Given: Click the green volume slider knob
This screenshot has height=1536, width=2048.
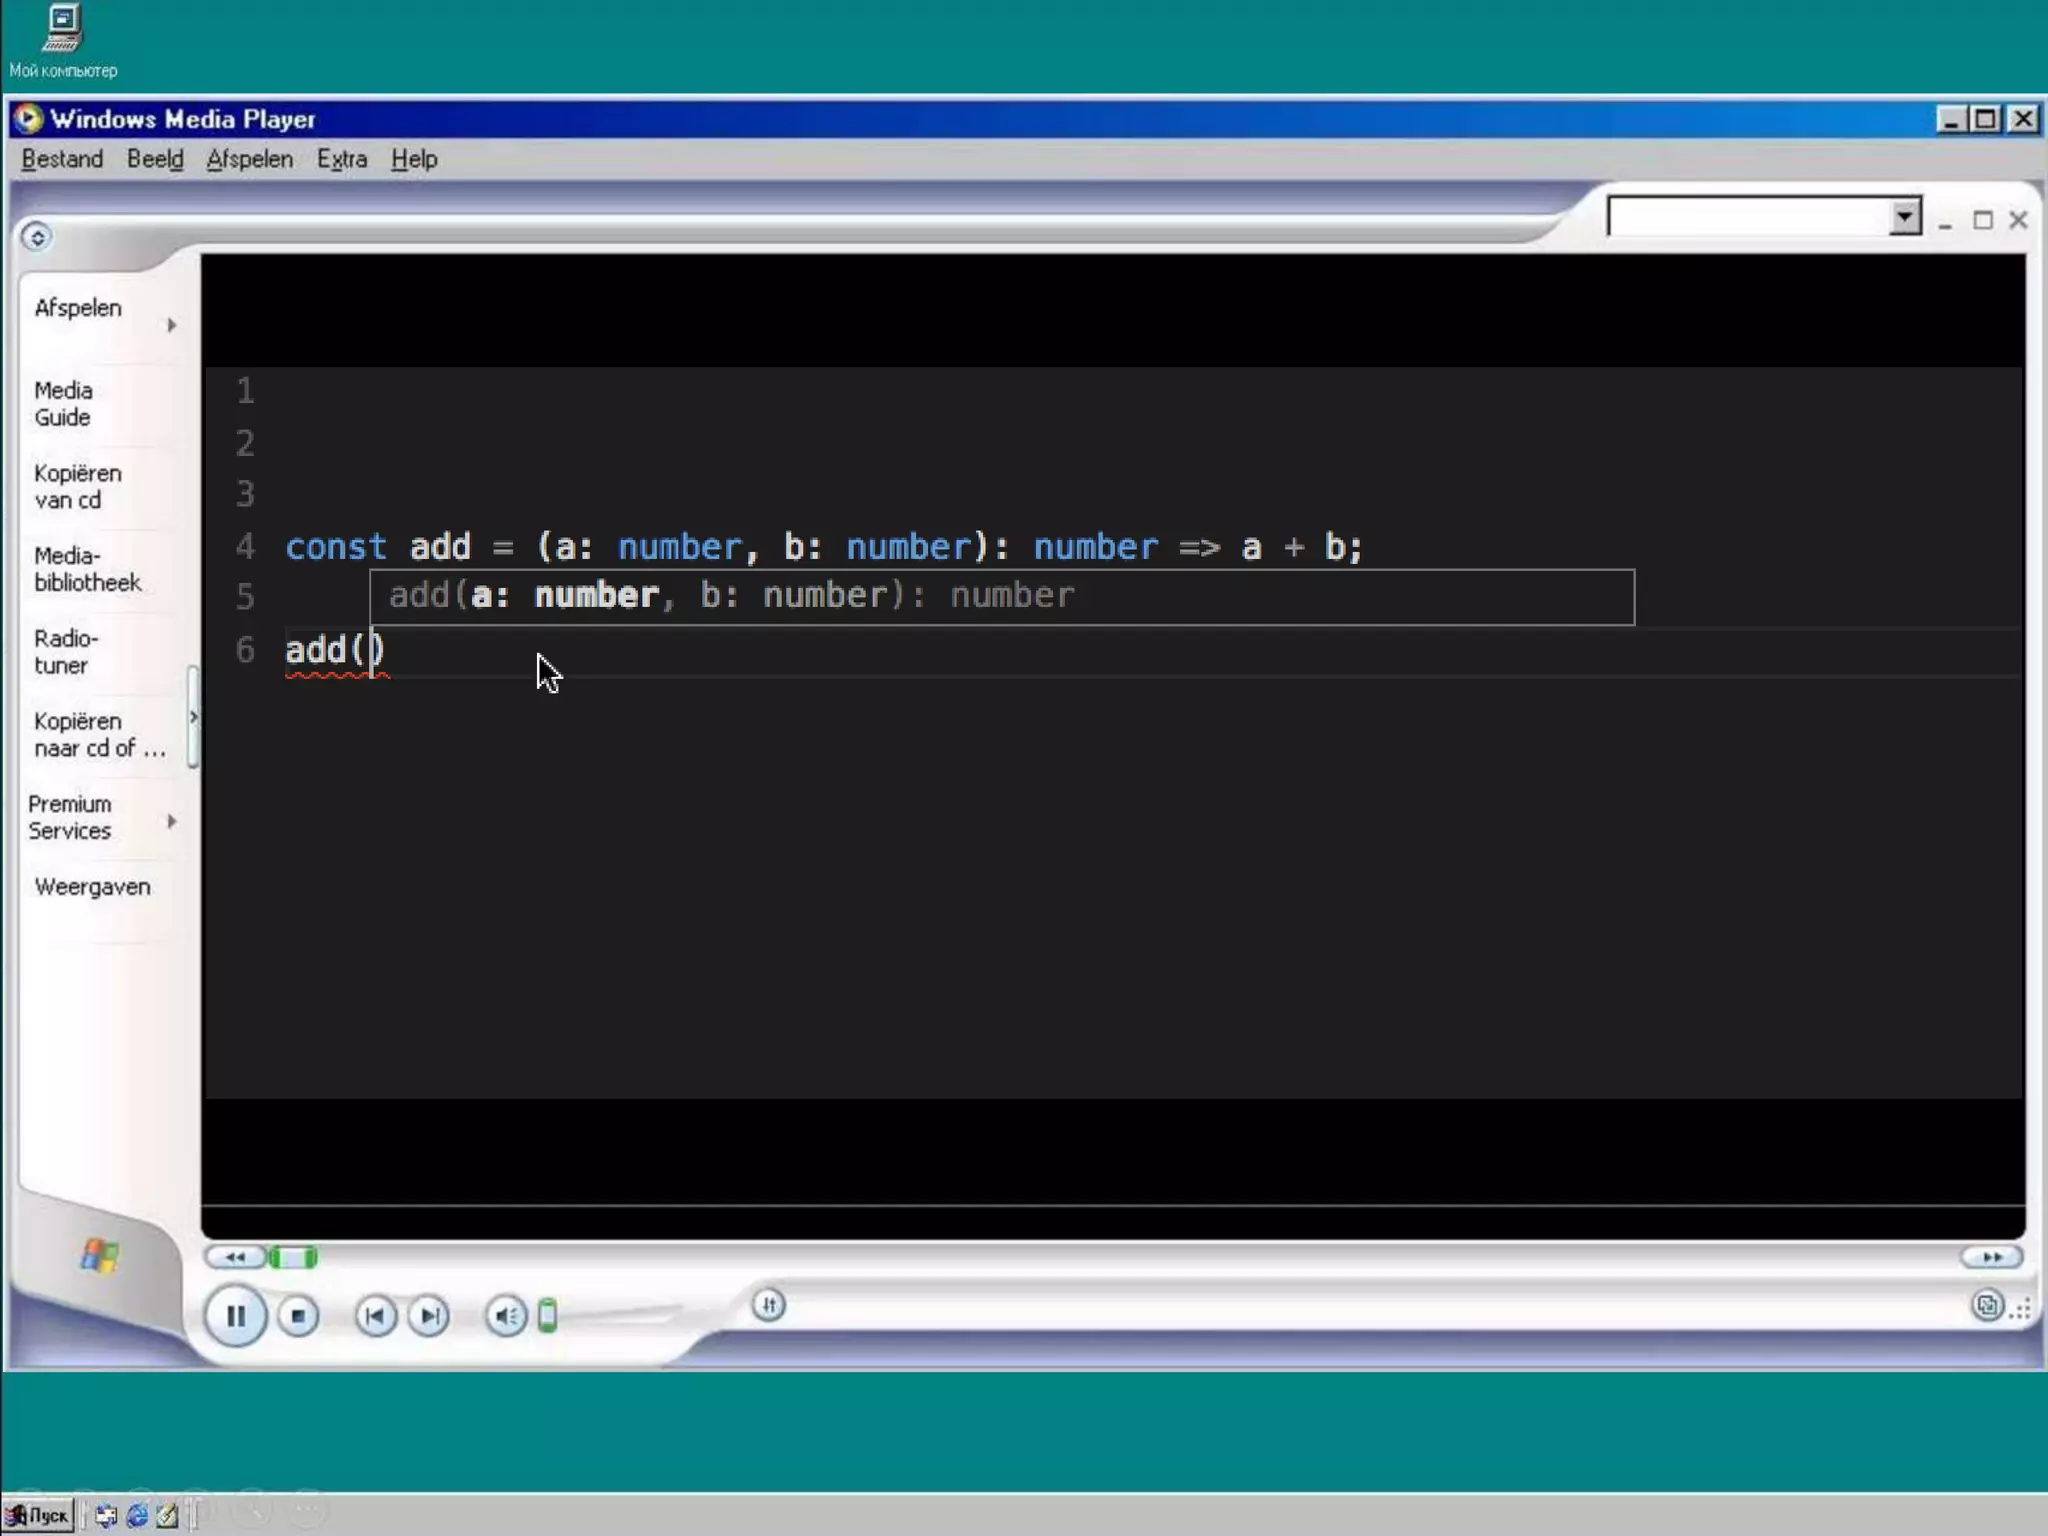Looking at the screenshot, I should (x=547, y=1316).
